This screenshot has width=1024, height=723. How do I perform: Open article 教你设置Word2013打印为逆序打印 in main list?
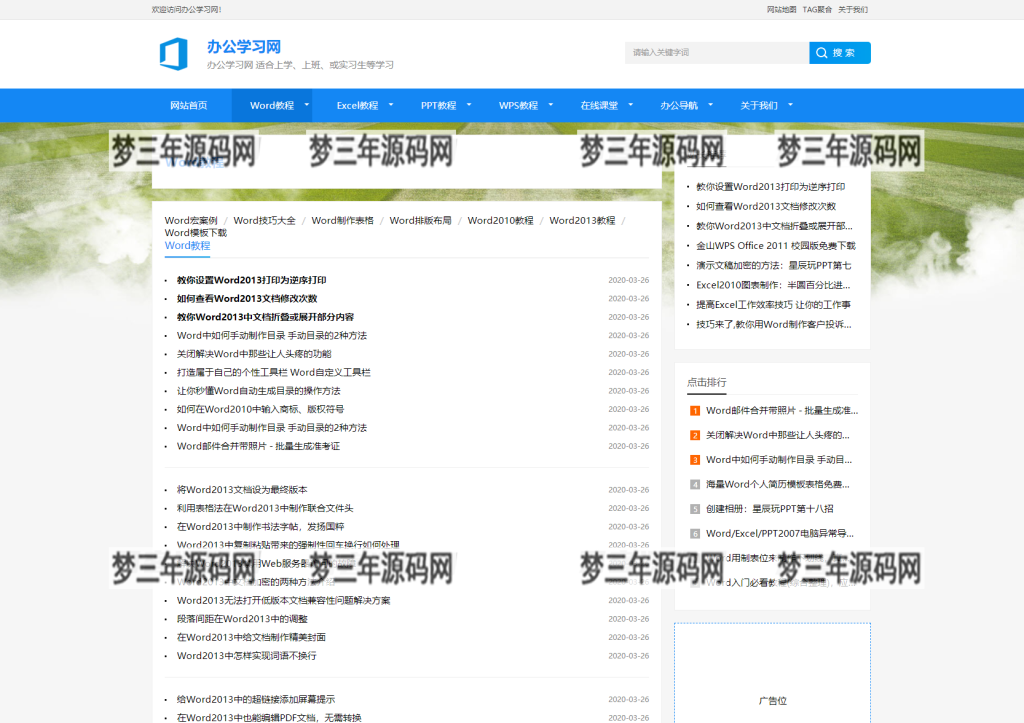pos(251,280)
